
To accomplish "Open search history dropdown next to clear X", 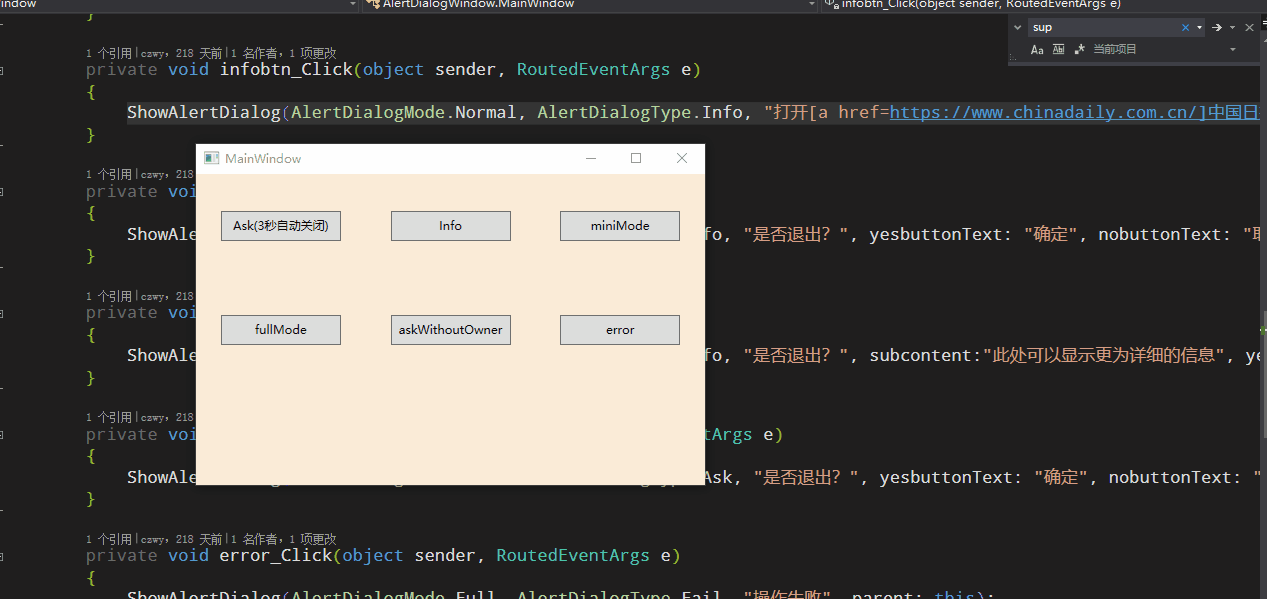I will click(x=1199, y=28).
